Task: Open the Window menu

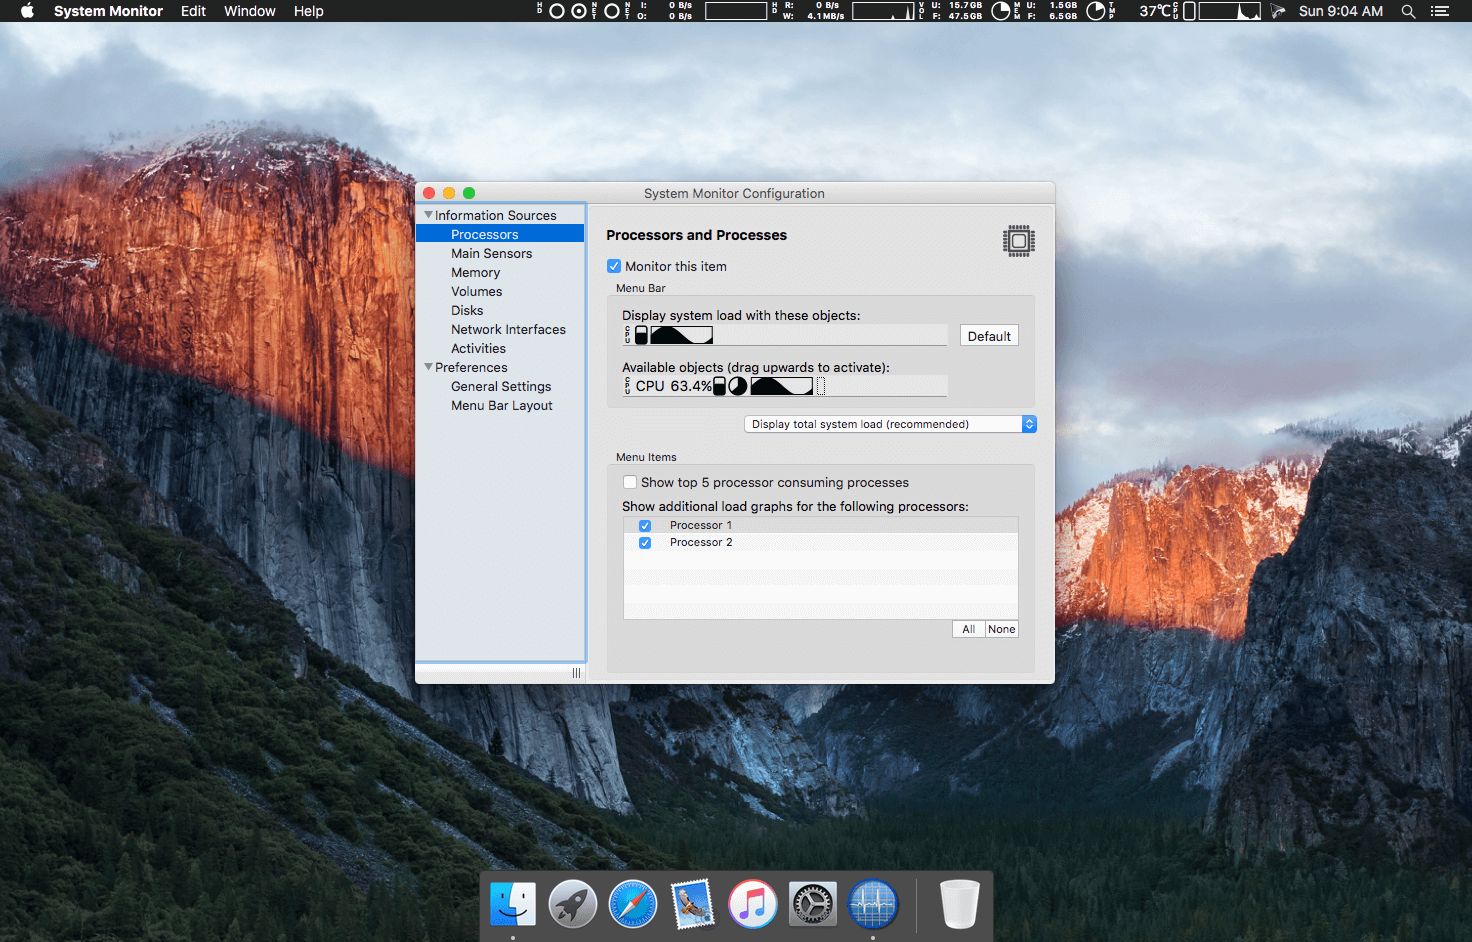Action: [249, 11]
